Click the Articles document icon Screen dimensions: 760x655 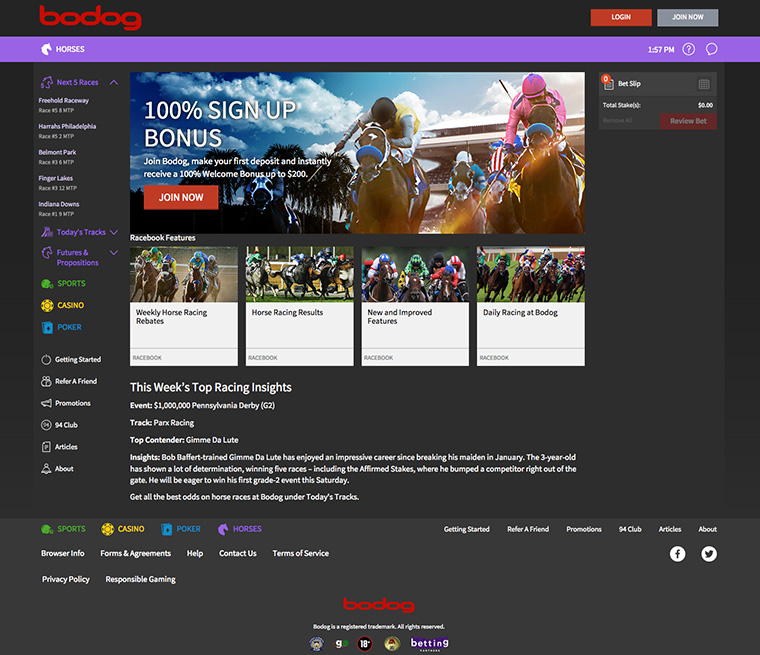[46, 447]
